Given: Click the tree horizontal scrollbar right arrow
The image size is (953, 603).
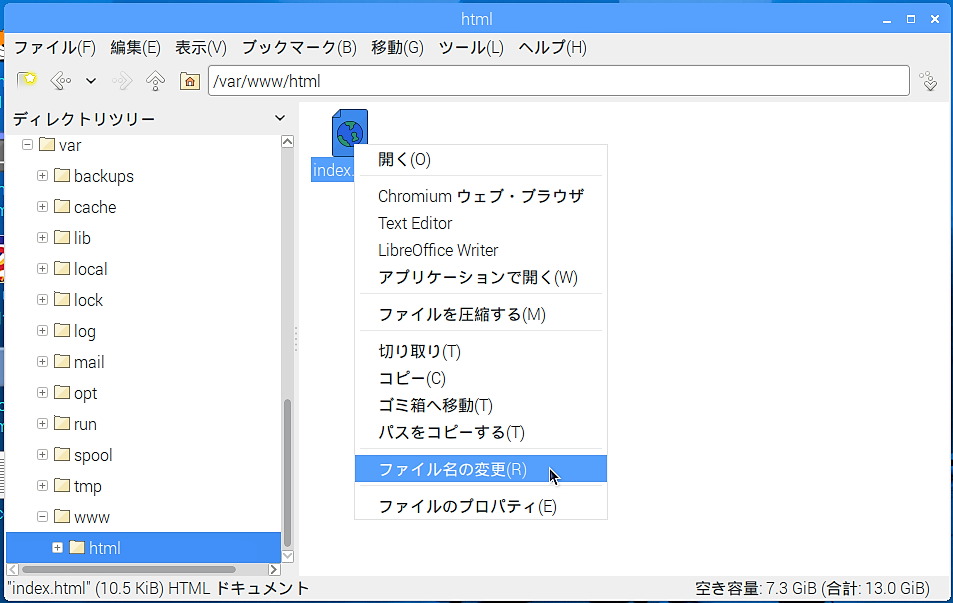Looking at the screenshot, I should coord(274,570).
